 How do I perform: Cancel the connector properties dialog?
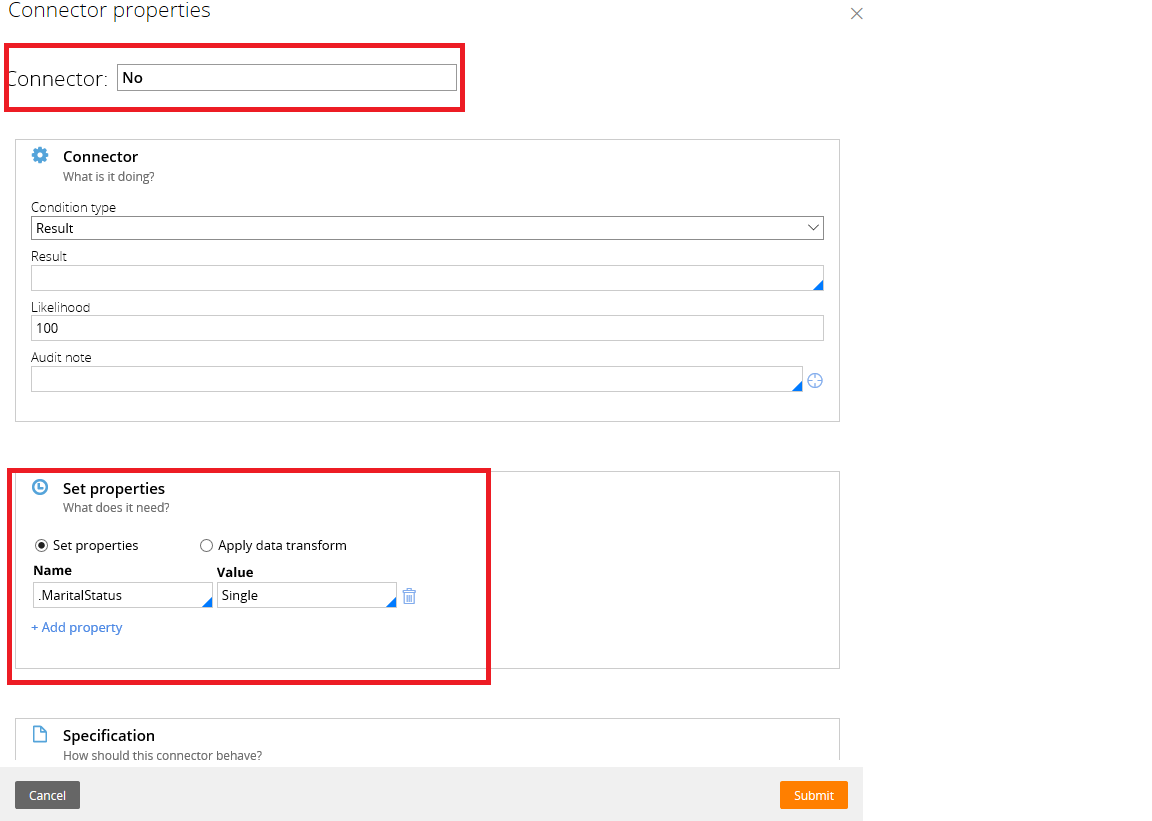tap(47, 795)
